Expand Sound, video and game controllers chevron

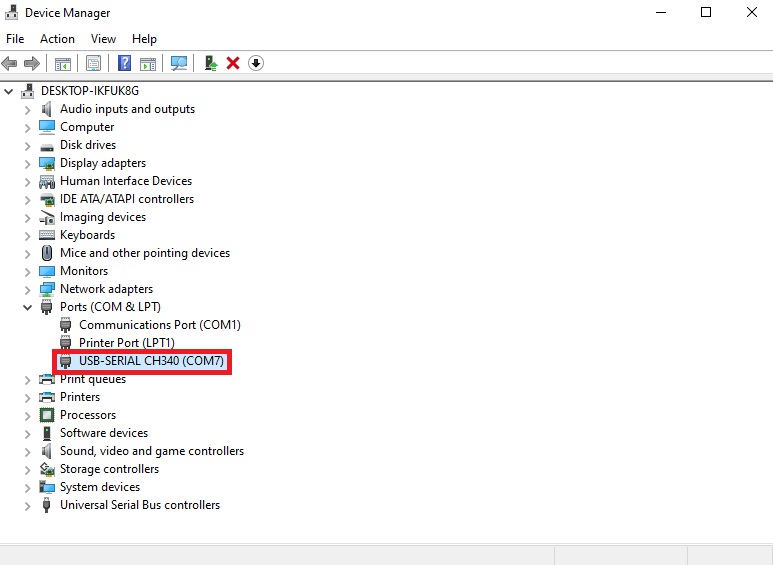pos(28,452)
